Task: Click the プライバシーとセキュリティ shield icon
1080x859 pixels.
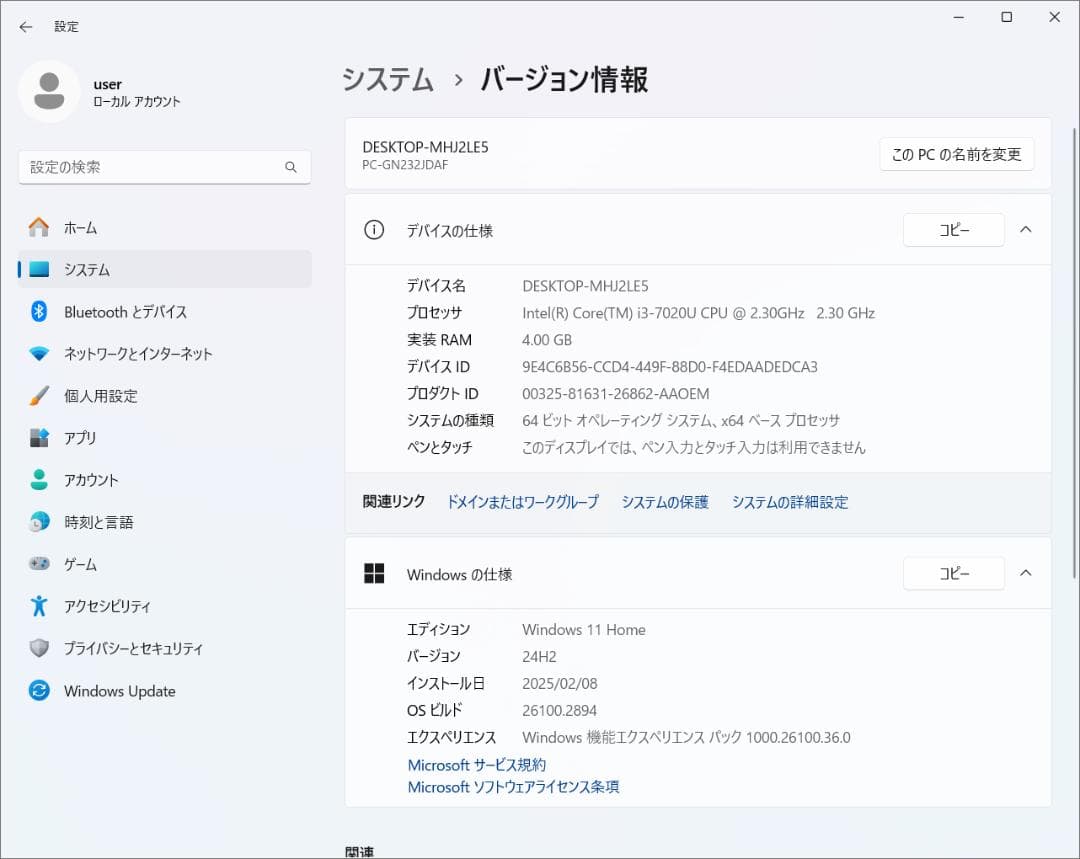Action: coord(39,648)
